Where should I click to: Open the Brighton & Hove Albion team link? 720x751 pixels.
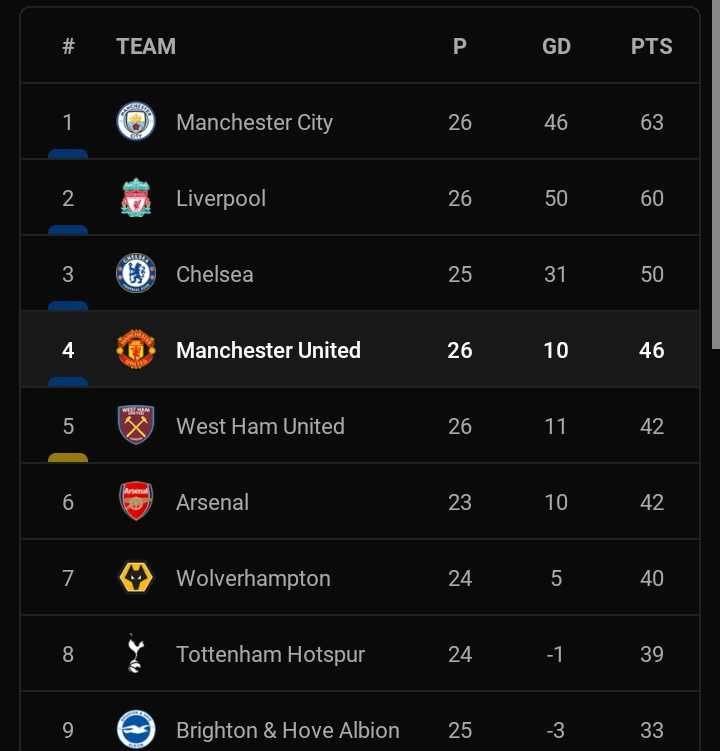coord(287,730)
